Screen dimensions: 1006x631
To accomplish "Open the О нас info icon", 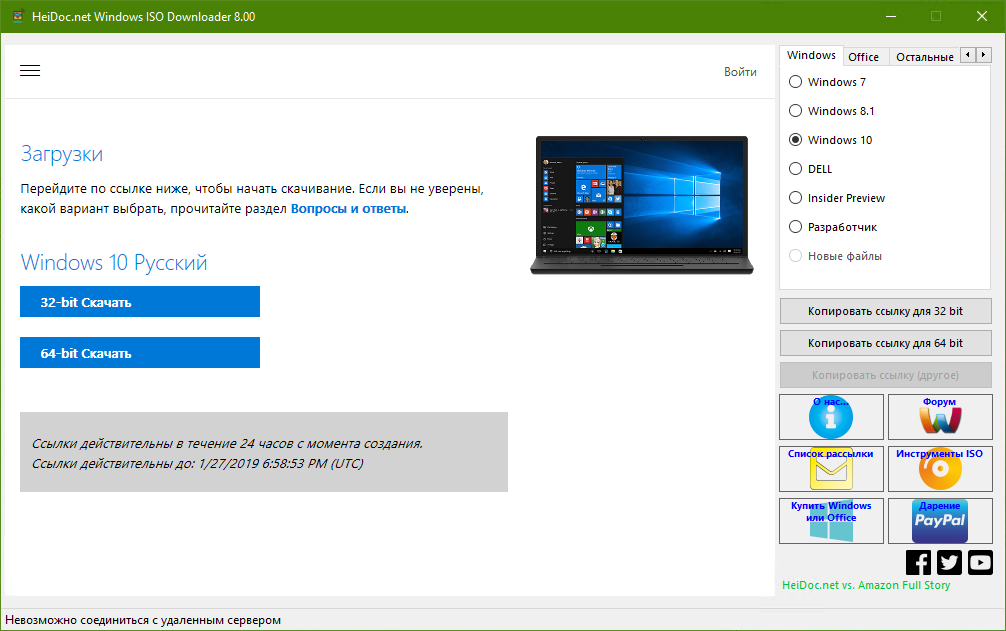I will coord(831,417).
